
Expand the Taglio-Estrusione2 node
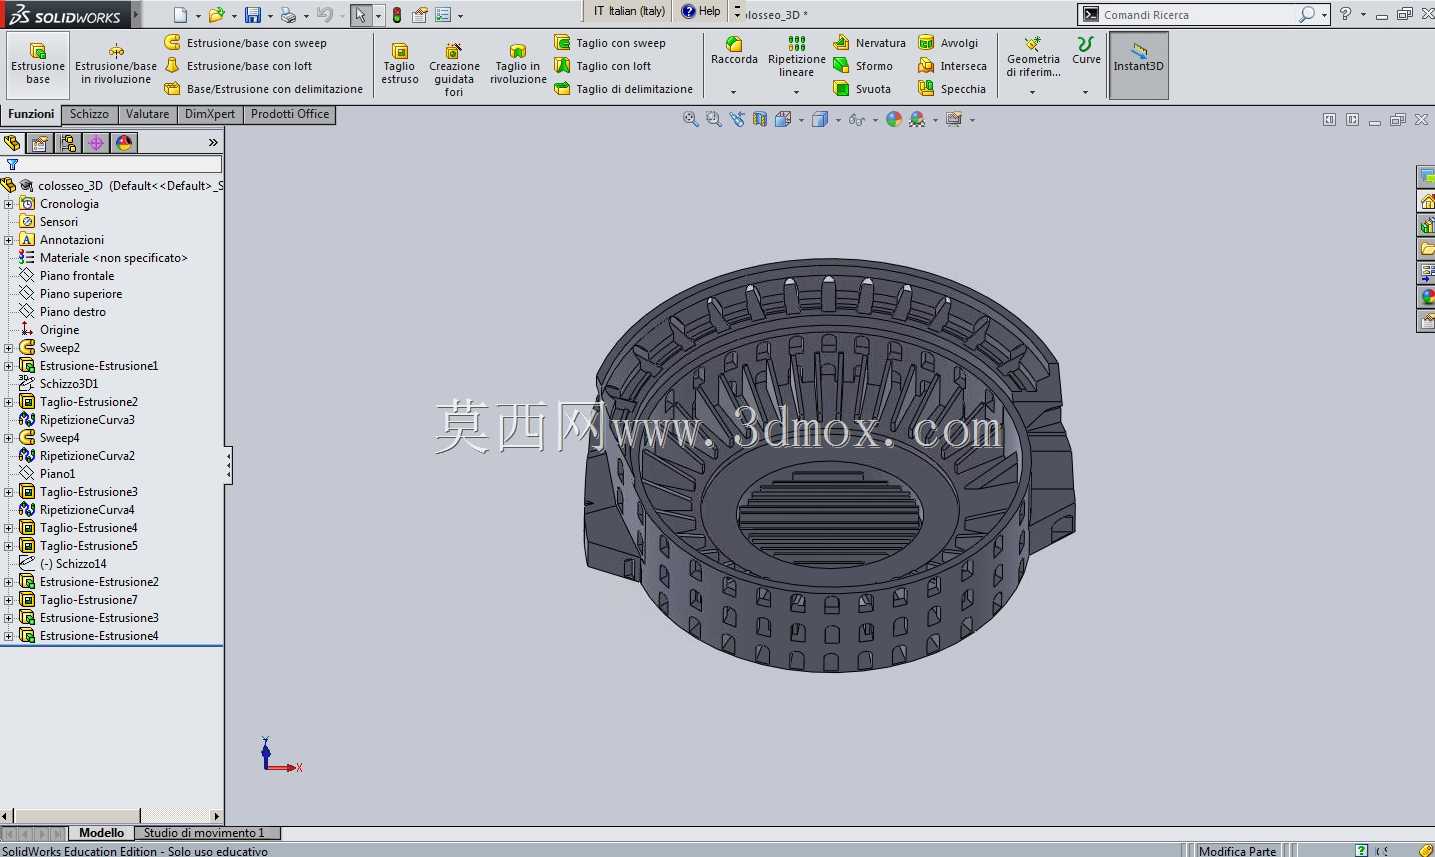[x=9, y=402]
